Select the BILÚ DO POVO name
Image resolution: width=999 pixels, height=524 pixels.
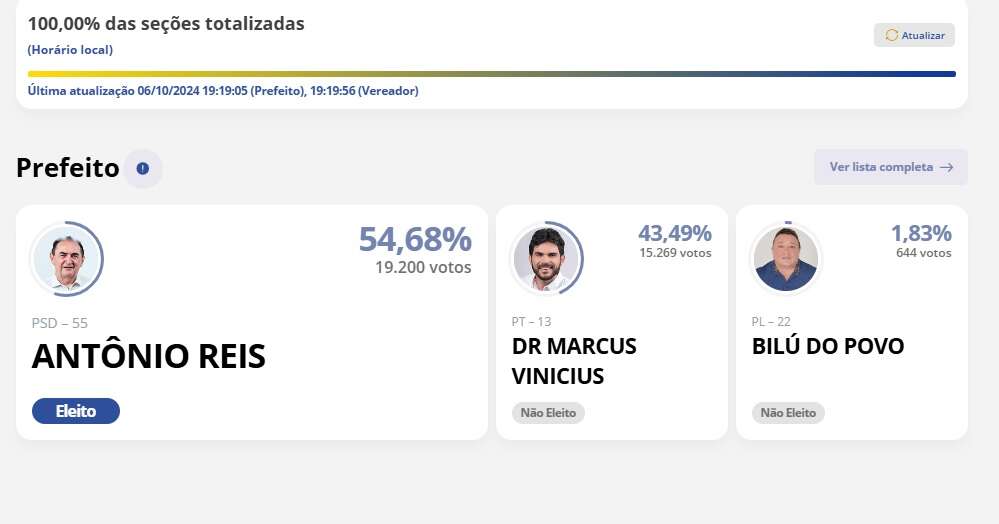click(828, 346)
